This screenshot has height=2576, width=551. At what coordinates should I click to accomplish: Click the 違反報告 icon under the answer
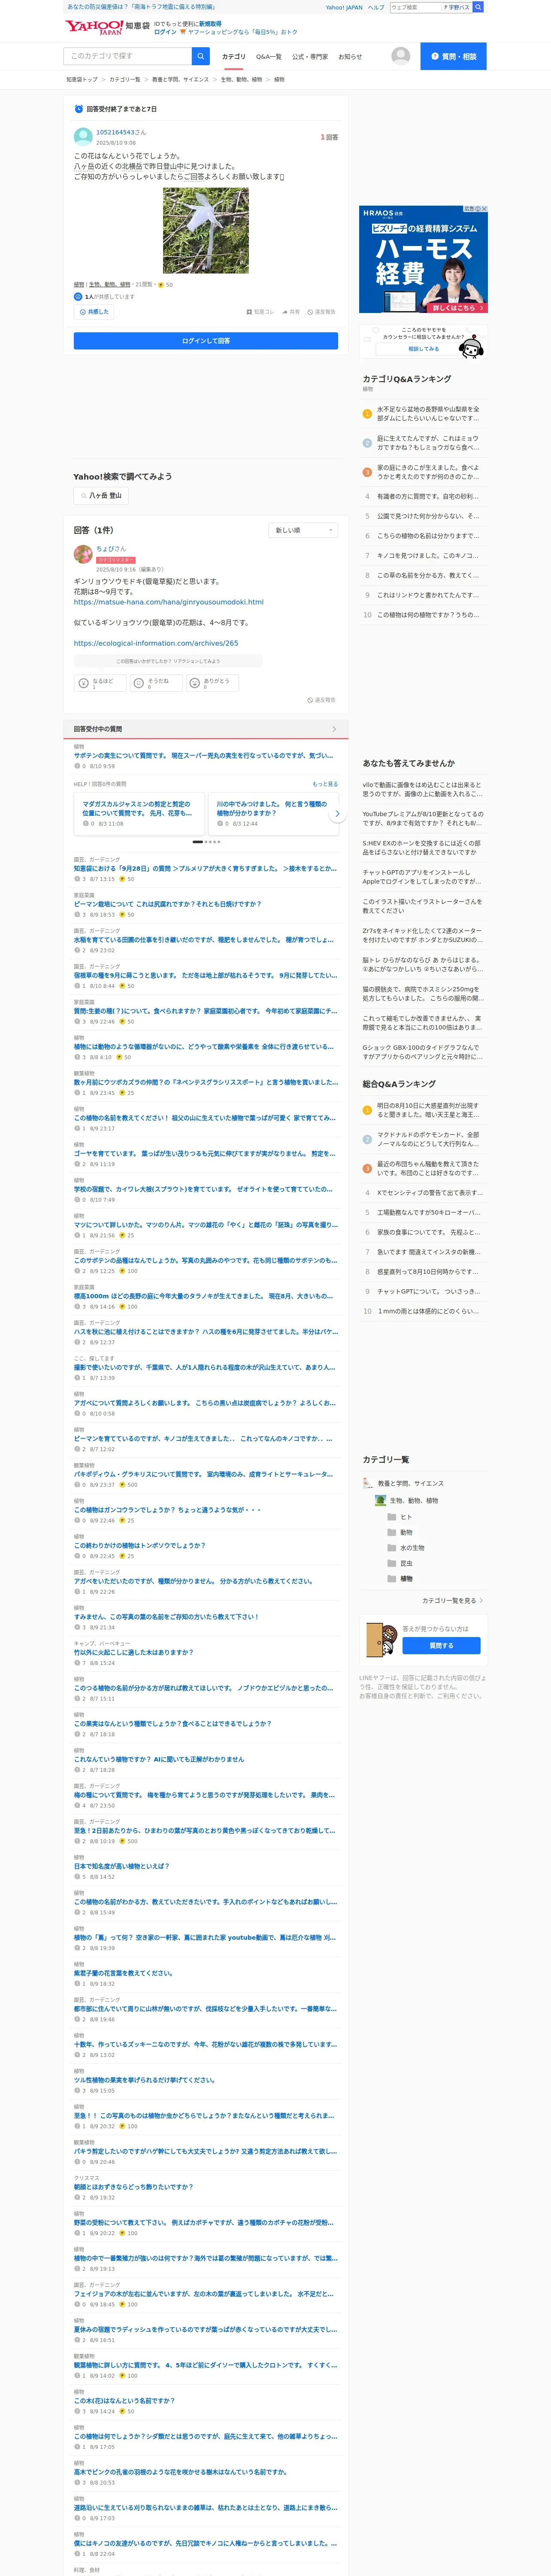(x=310, y=700)
